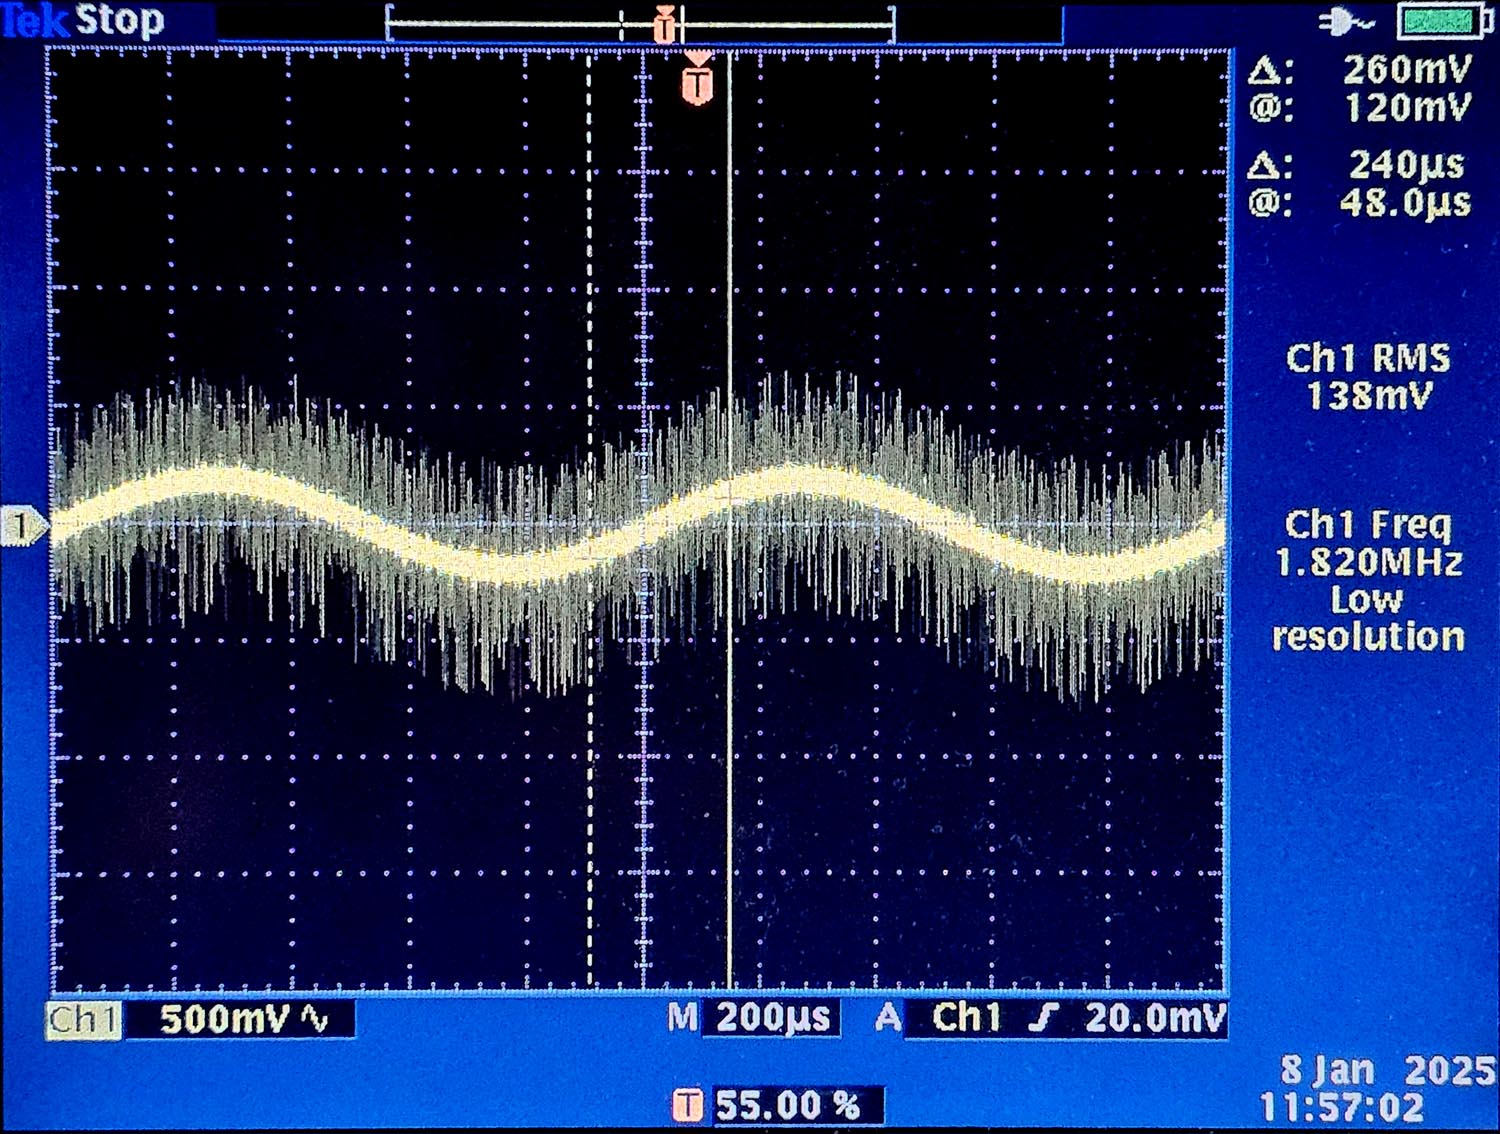Click the rising edge trigger slope icon
1500x1134 pixels.
tap(1044, 1018)
